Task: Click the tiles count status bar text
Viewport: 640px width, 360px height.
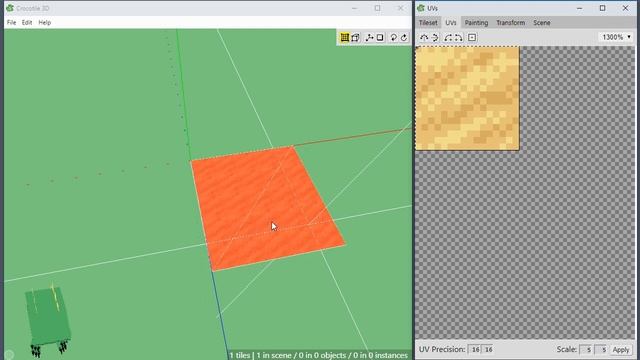Action: [x=318, y=355]
